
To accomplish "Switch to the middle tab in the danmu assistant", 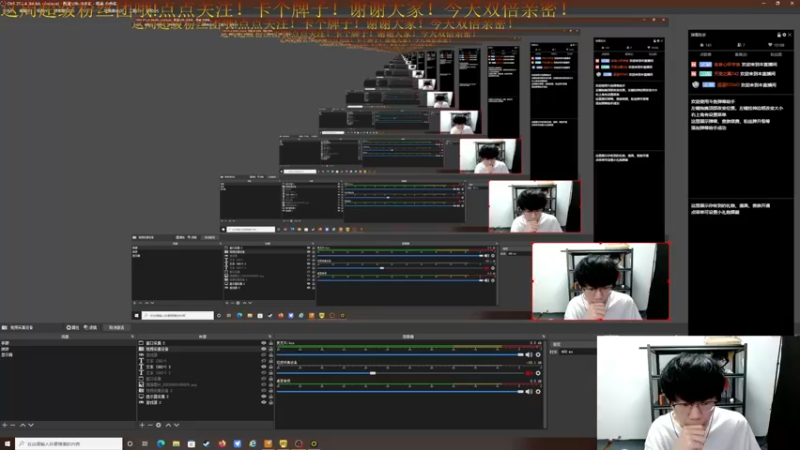I will [x=740, y=54].
